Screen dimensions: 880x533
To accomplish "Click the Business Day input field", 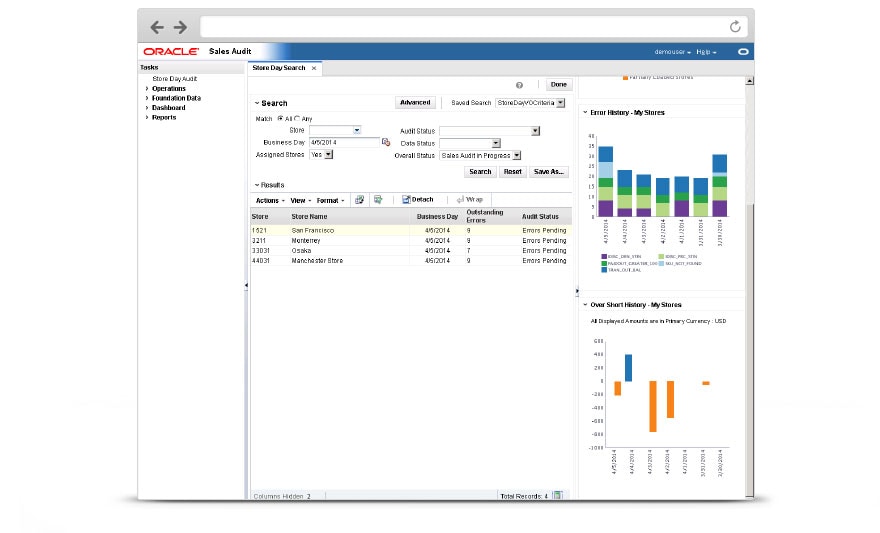I will [344, 143].
